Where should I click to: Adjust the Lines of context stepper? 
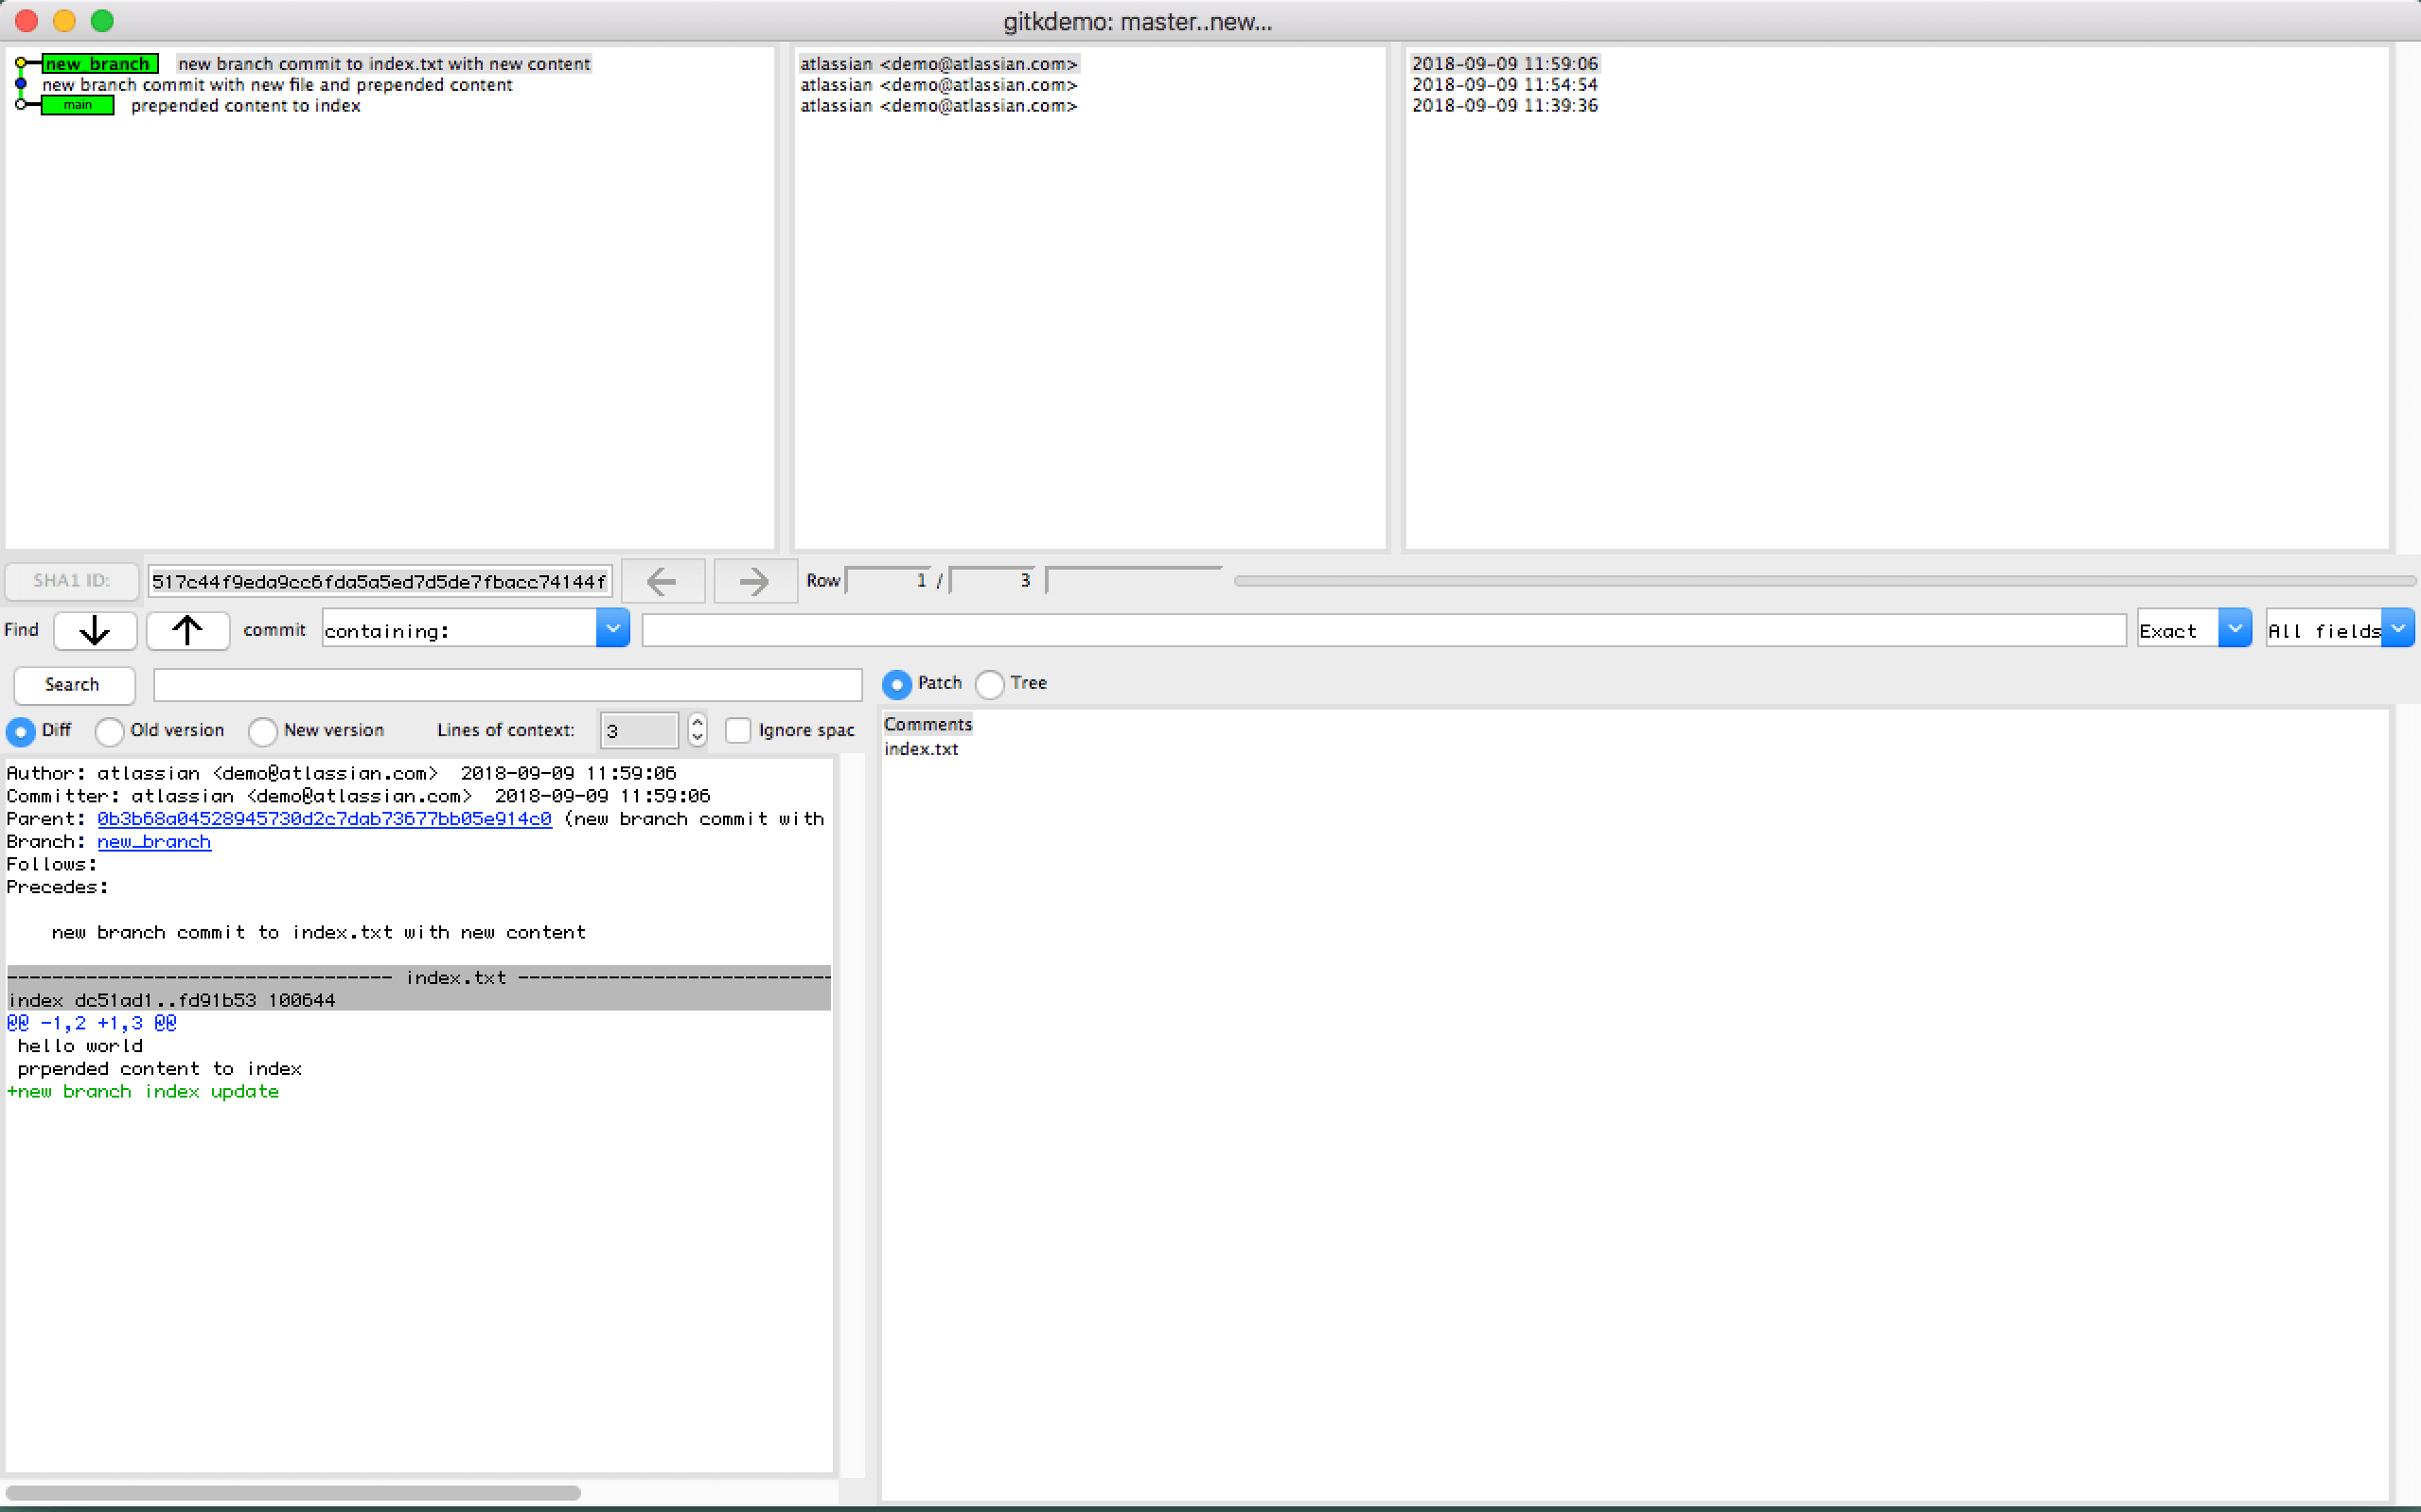click(697, 730)
